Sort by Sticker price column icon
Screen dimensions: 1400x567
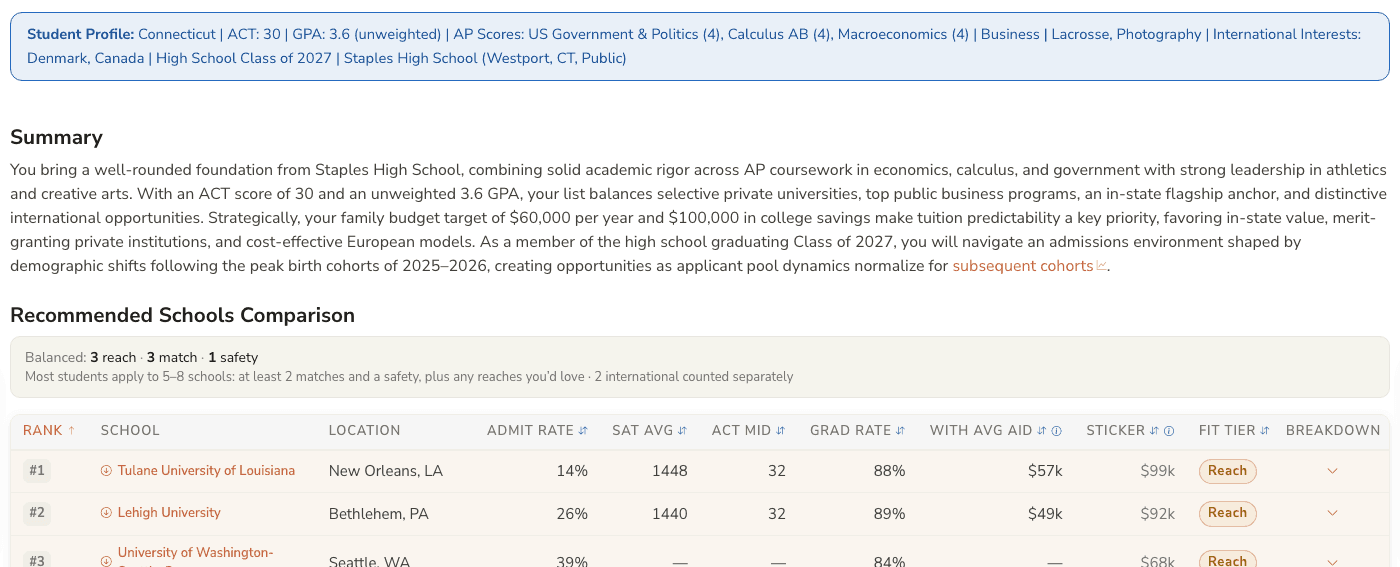click(x=1154, y=431)
